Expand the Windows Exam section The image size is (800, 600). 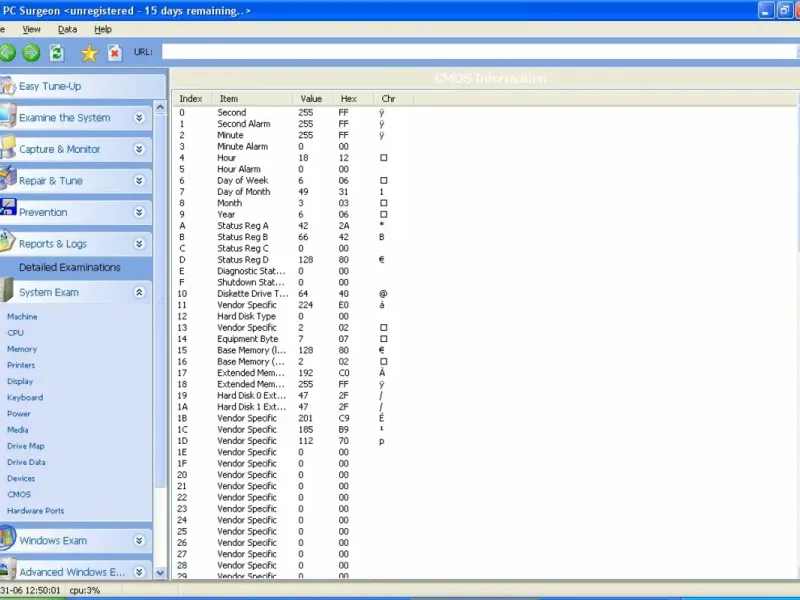(x=139, y=541)
